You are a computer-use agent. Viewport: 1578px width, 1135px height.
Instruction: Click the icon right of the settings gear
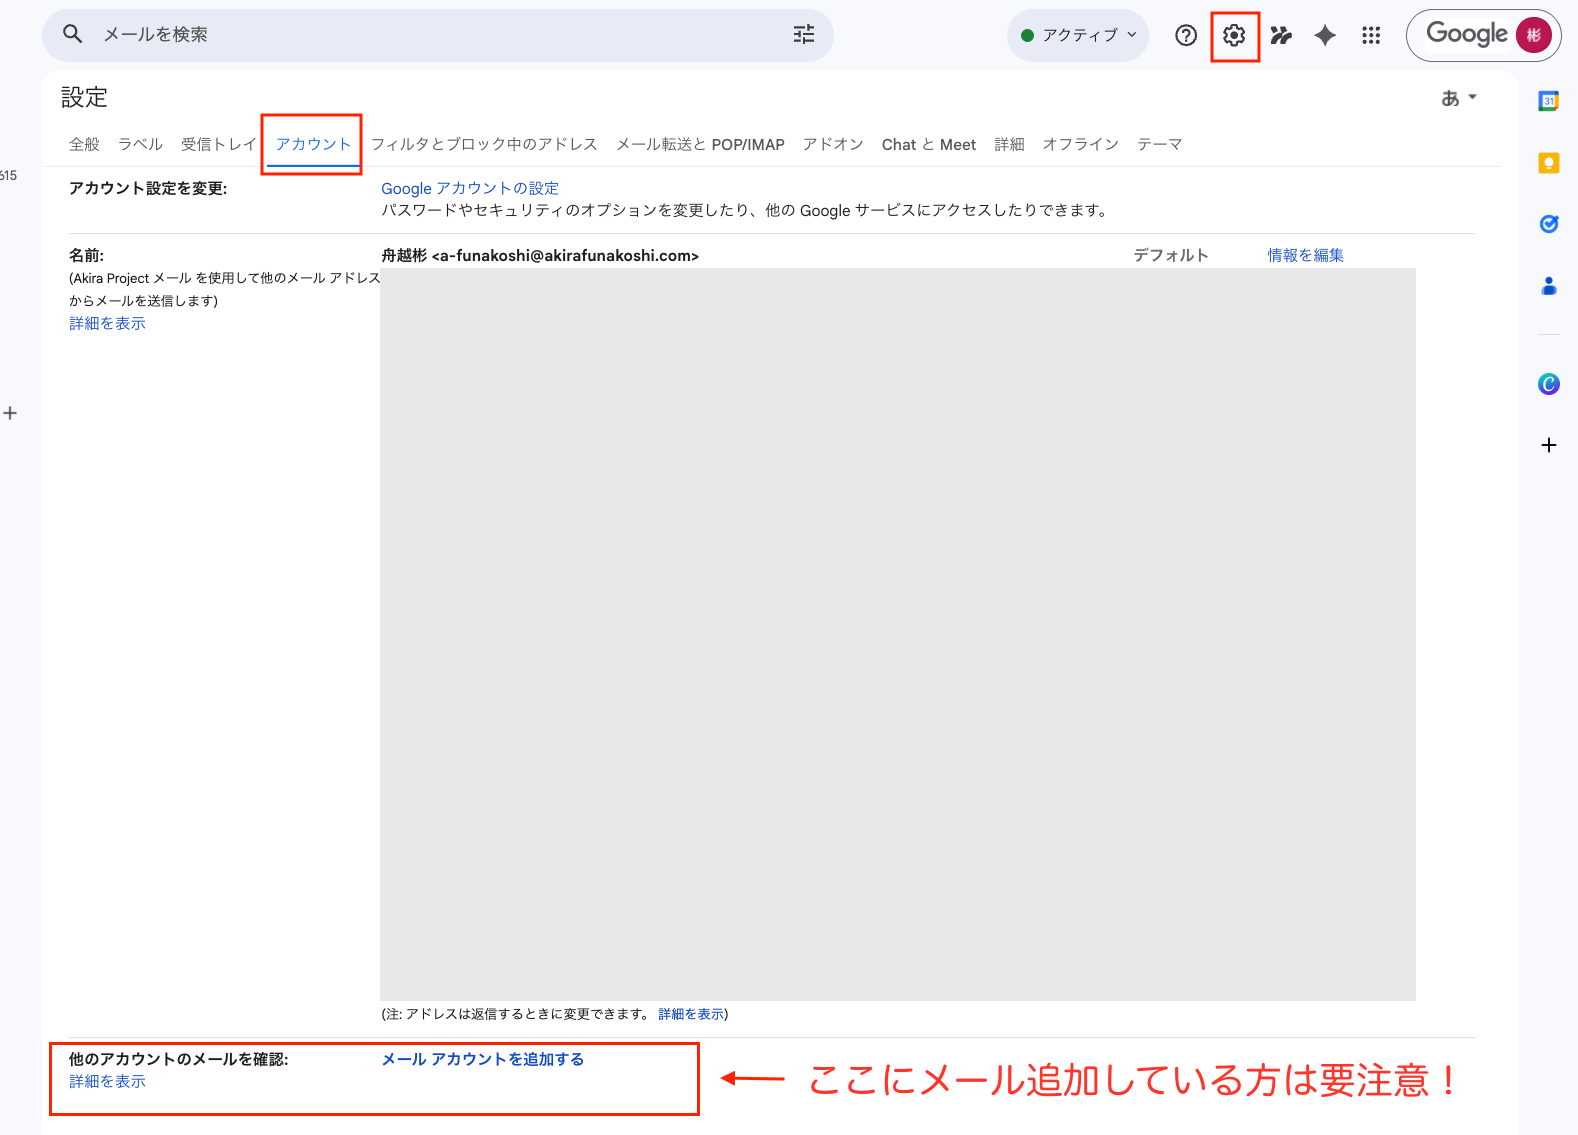(x=1281, y=36)
